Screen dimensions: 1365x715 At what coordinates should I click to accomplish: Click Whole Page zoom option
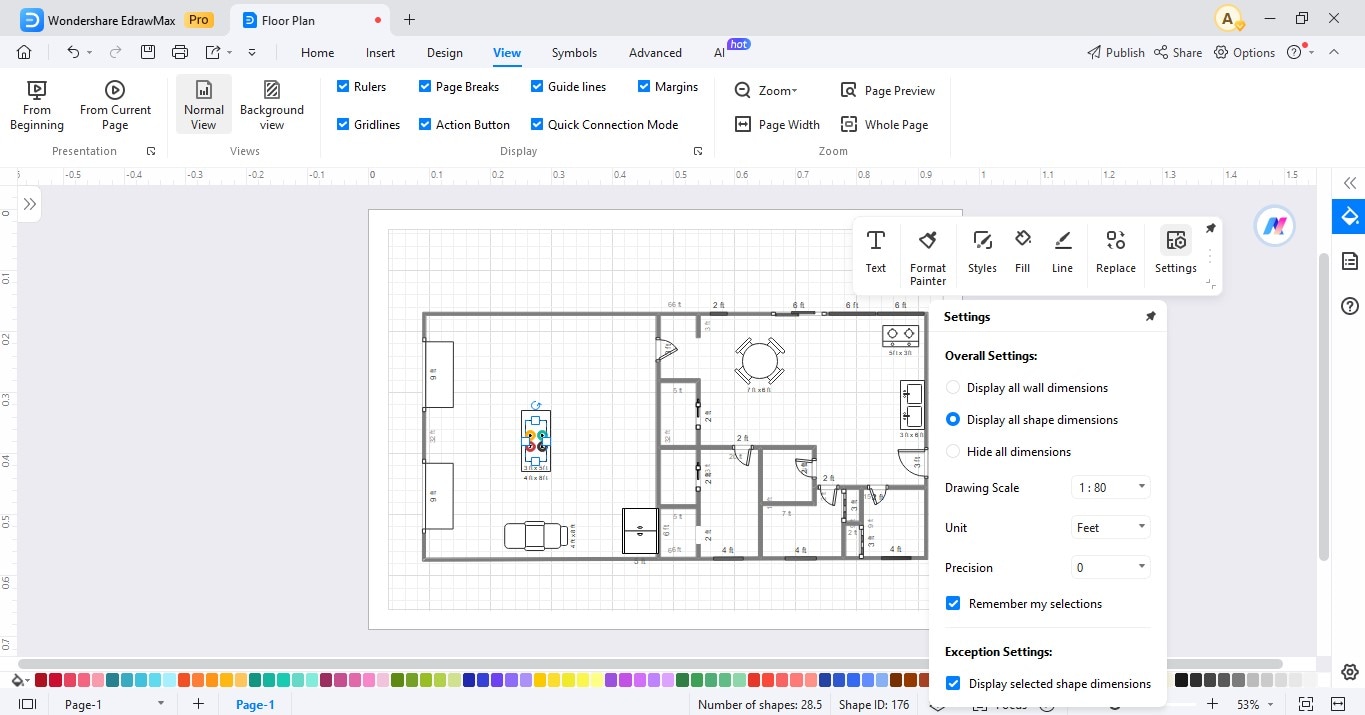pyautogui.click(x=884, y=125)
